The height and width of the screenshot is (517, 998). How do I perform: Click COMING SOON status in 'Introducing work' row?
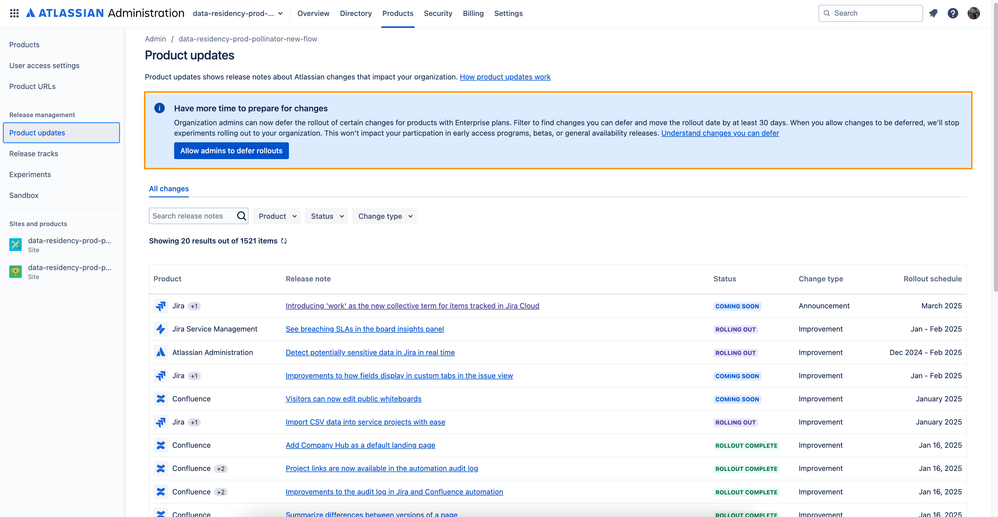pyautogui.click(x=737, y=306)
